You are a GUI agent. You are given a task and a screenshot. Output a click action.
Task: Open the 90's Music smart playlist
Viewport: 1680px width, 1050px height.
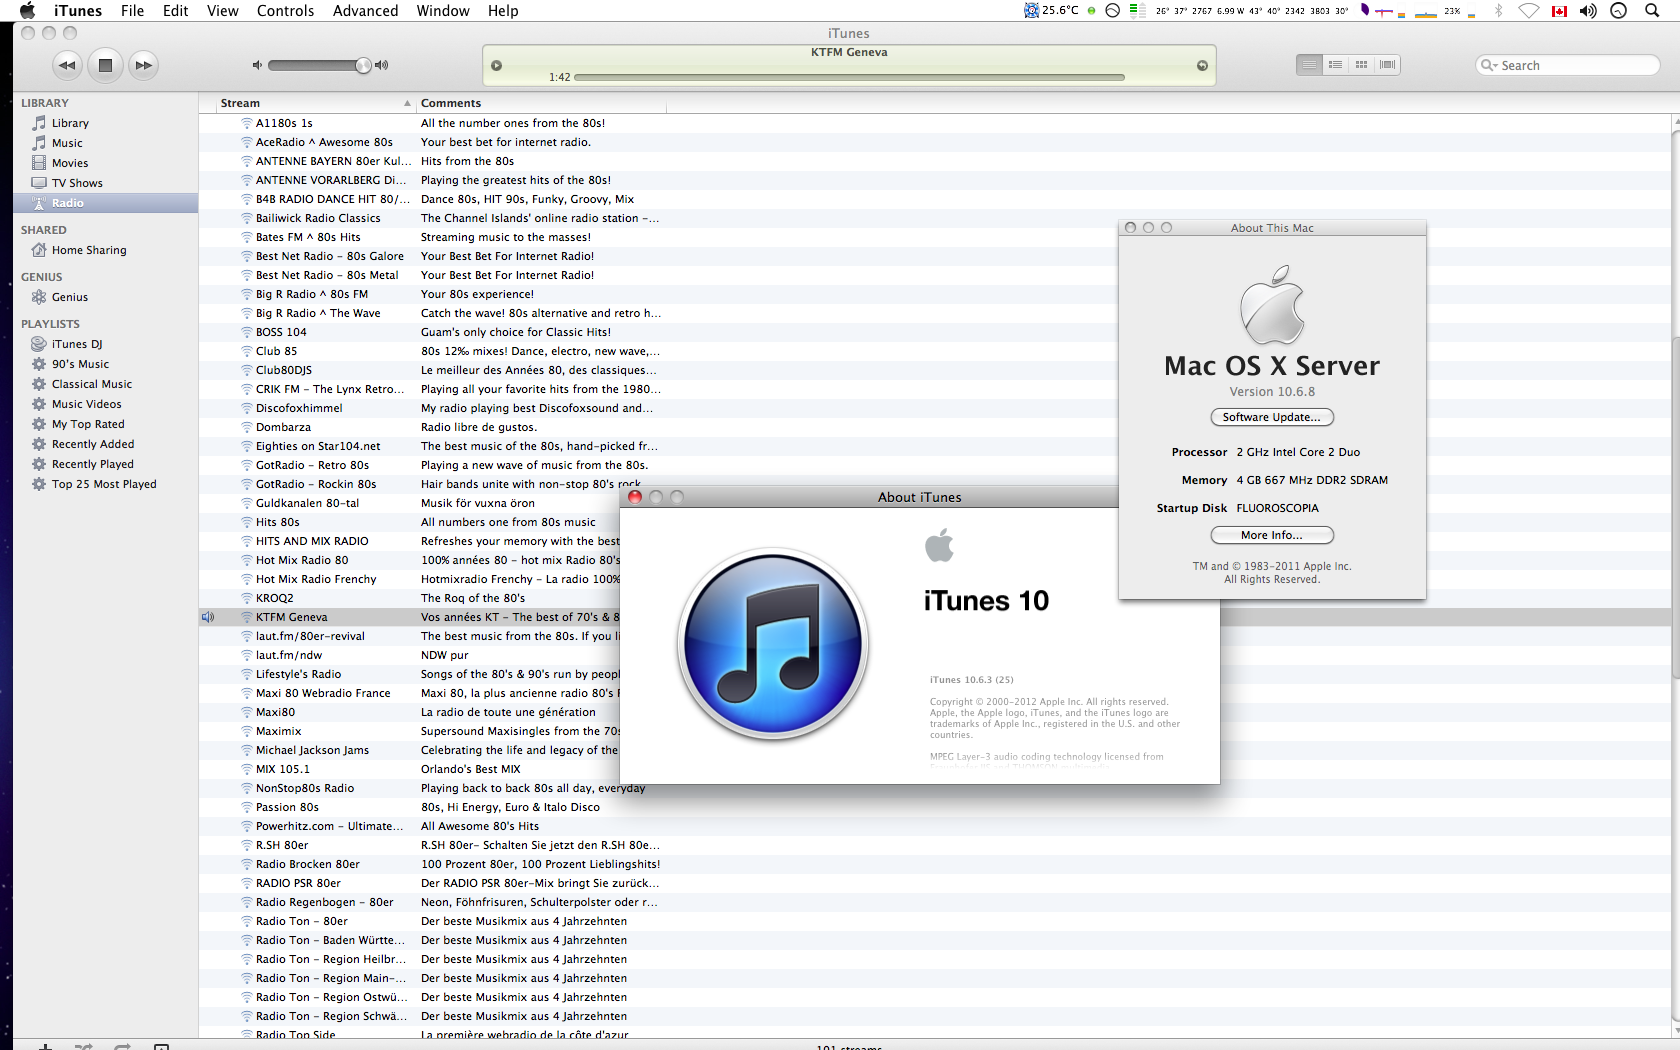[106, 364]
